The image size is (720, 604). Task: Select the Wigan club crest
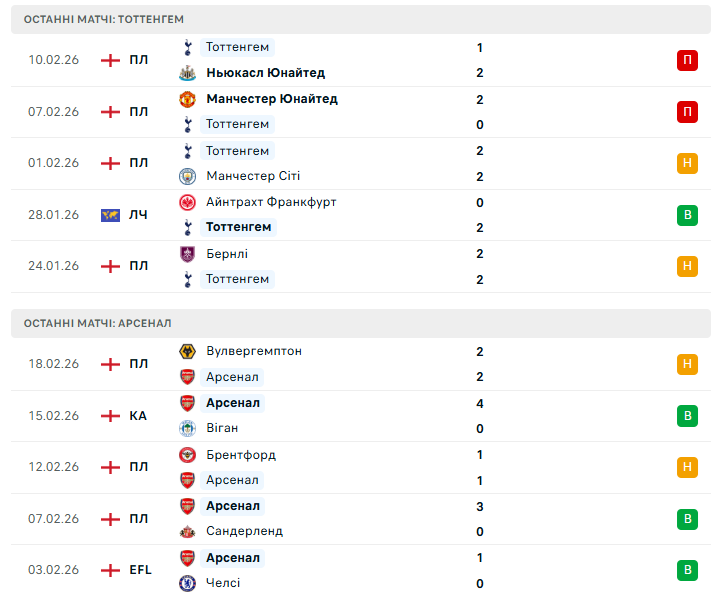coord(187,428)
